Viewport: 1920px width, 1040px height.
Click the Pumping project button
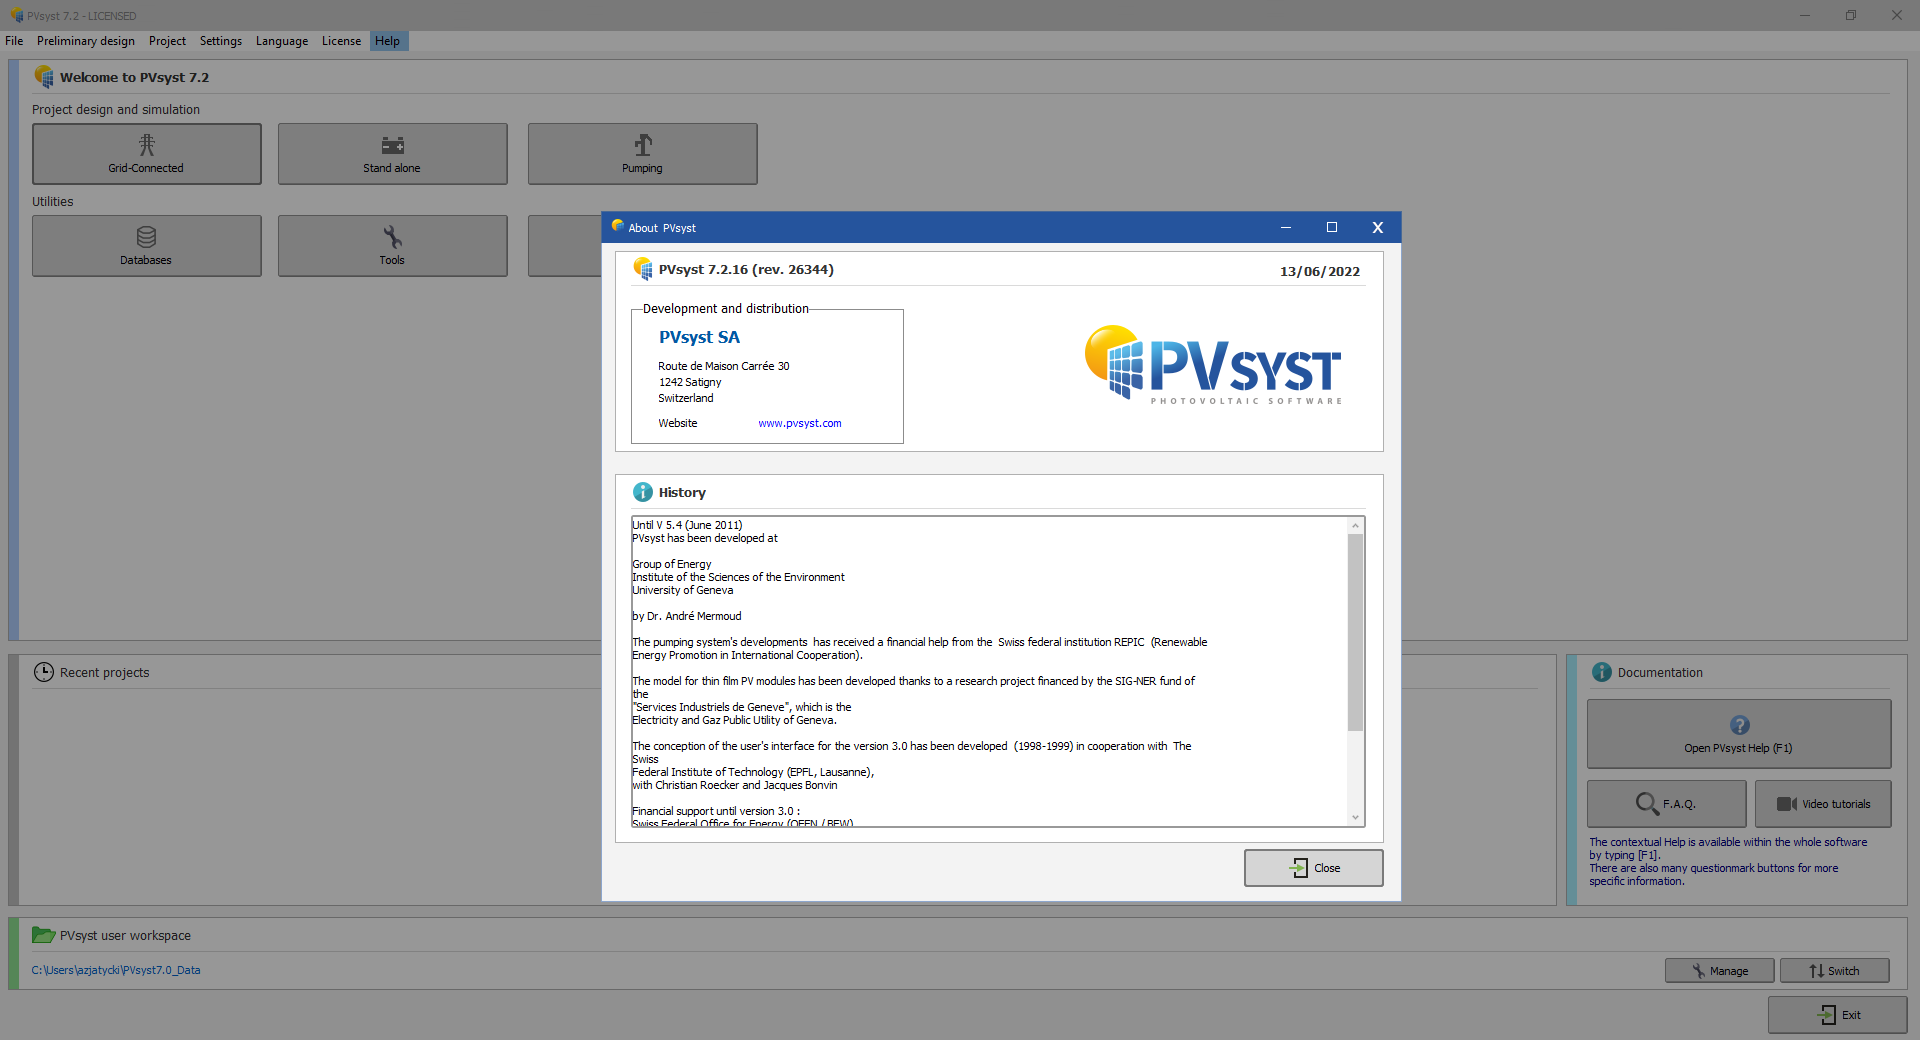click(x=643, y=154)
